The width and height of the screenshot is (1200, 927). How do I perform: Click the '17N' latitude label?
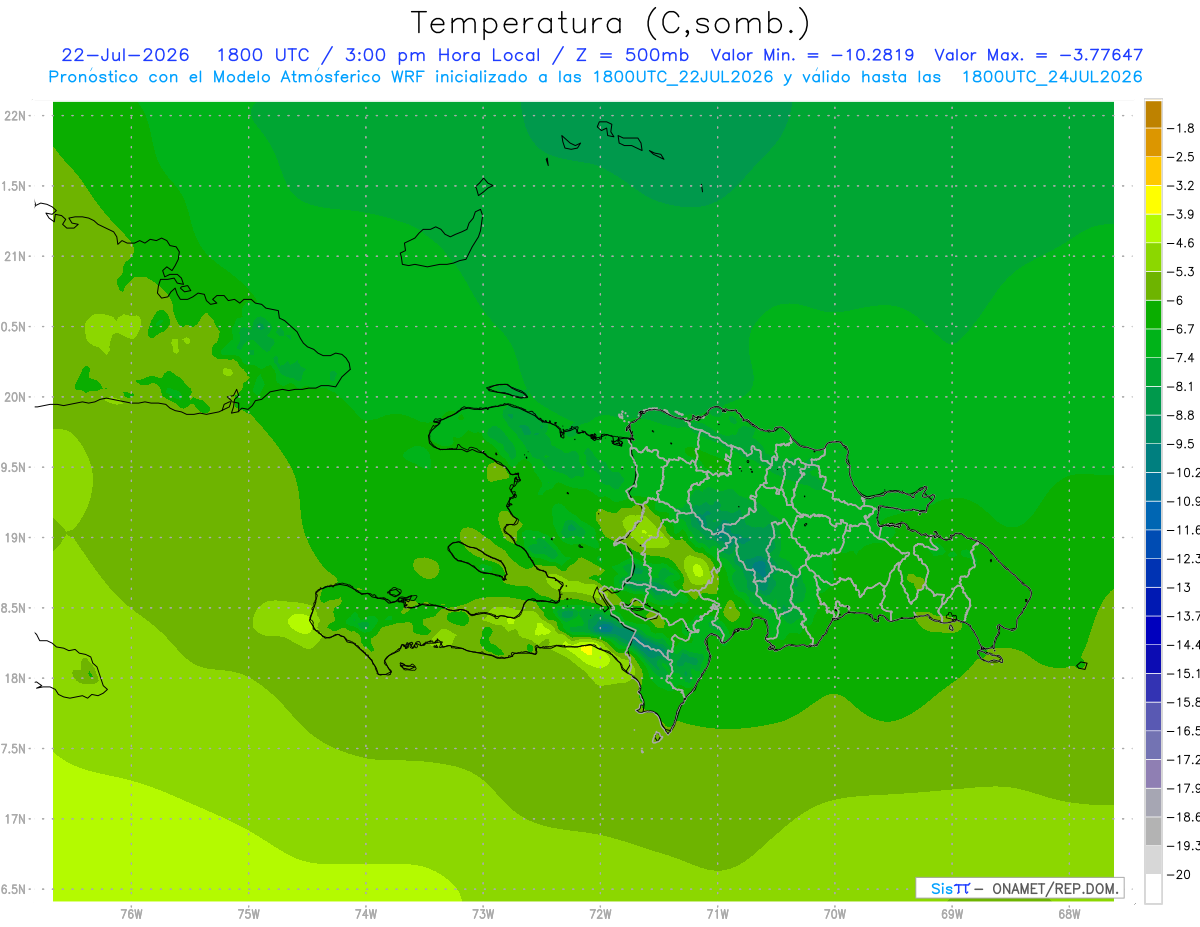(15, 819)
